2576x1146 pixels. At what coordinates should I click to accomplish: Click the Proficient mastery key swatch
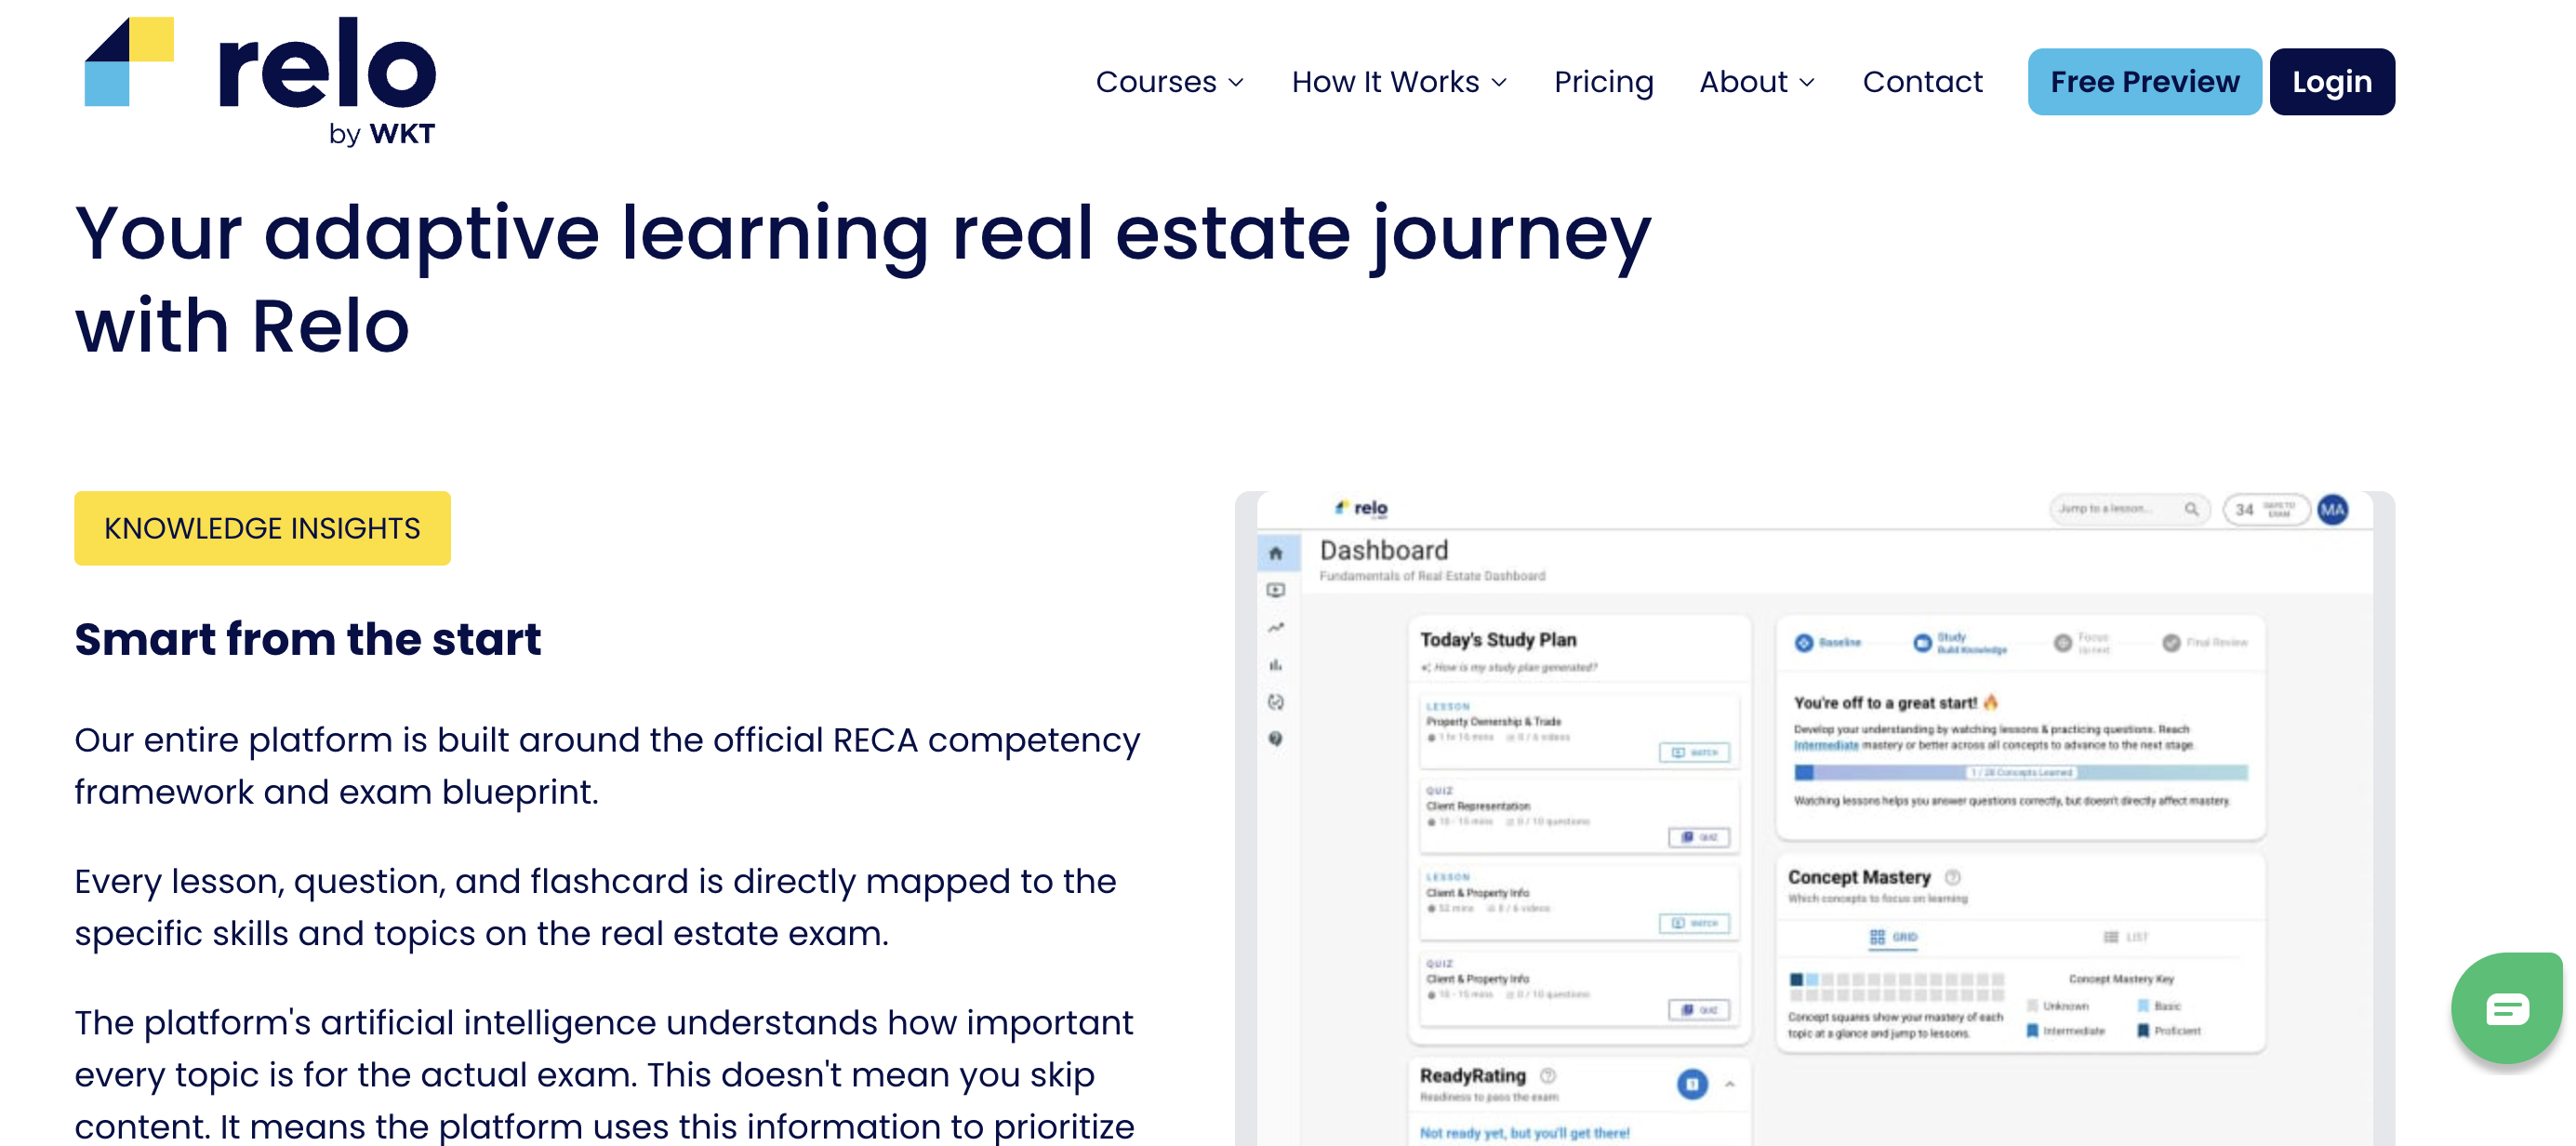tap(2142, 1030)
